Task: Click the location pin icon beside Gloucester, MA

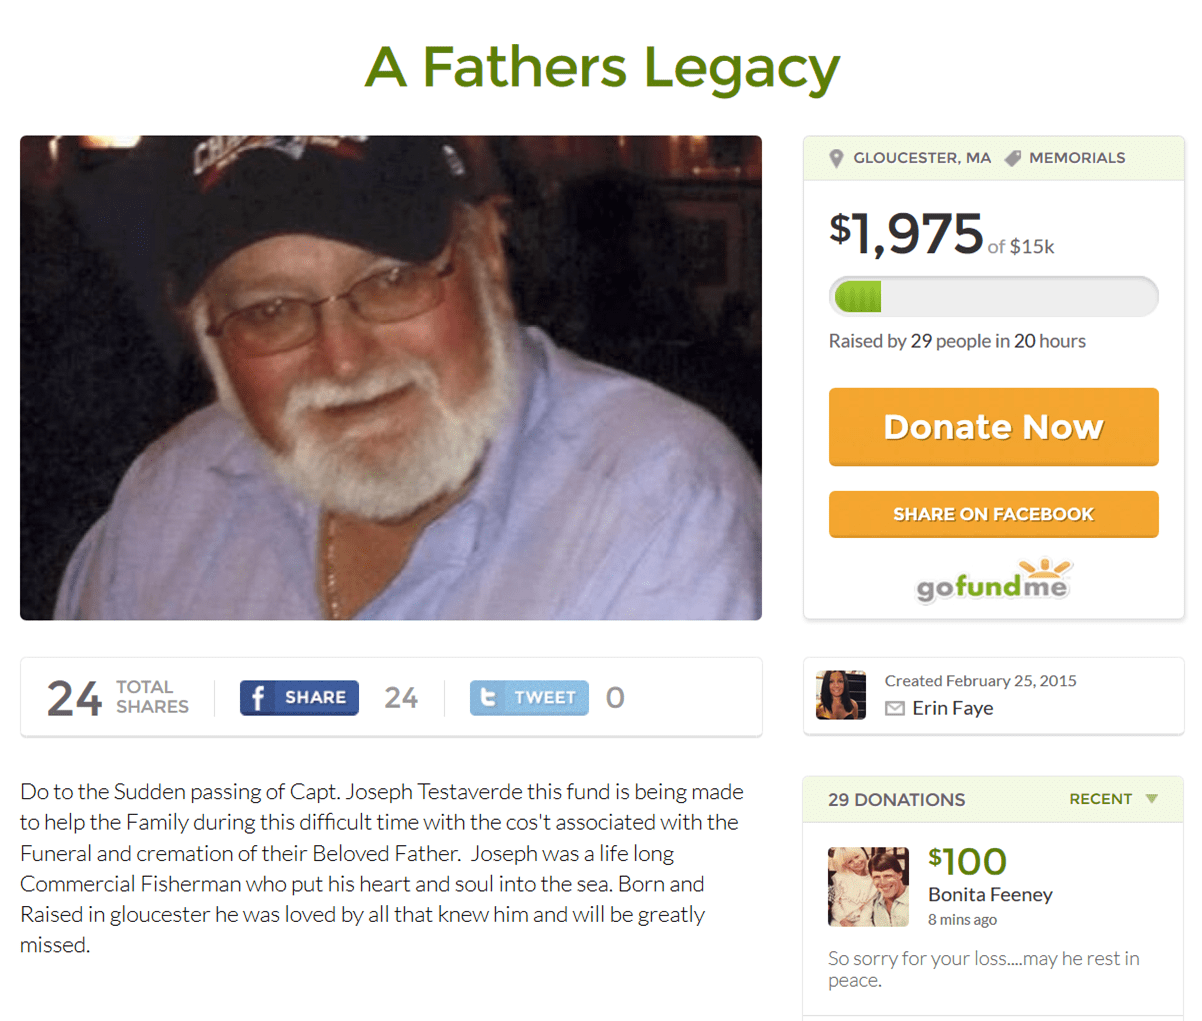Action: coord(837,158)
